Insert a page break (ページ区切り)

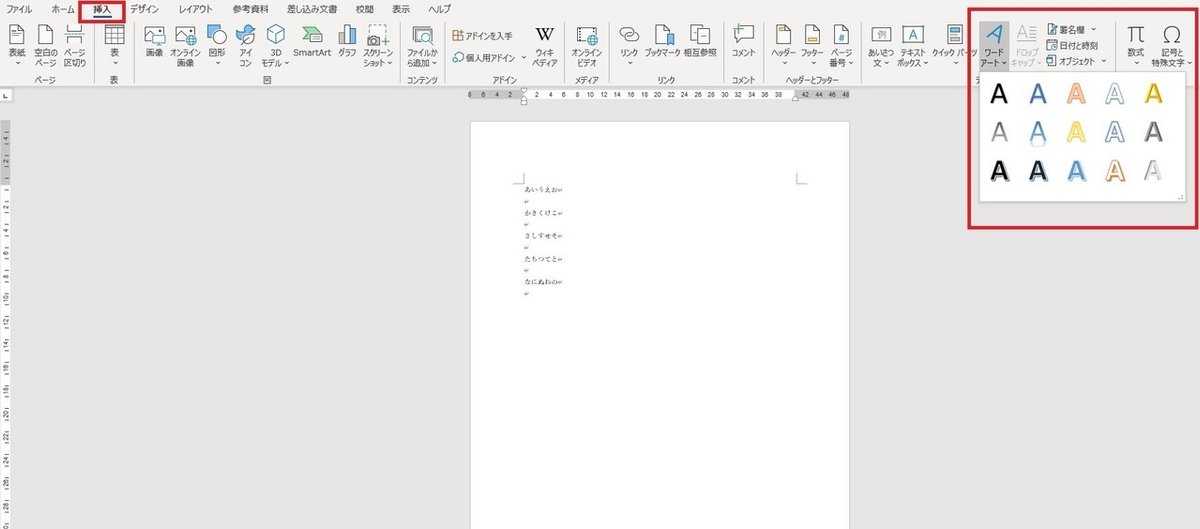coord(75,46)
